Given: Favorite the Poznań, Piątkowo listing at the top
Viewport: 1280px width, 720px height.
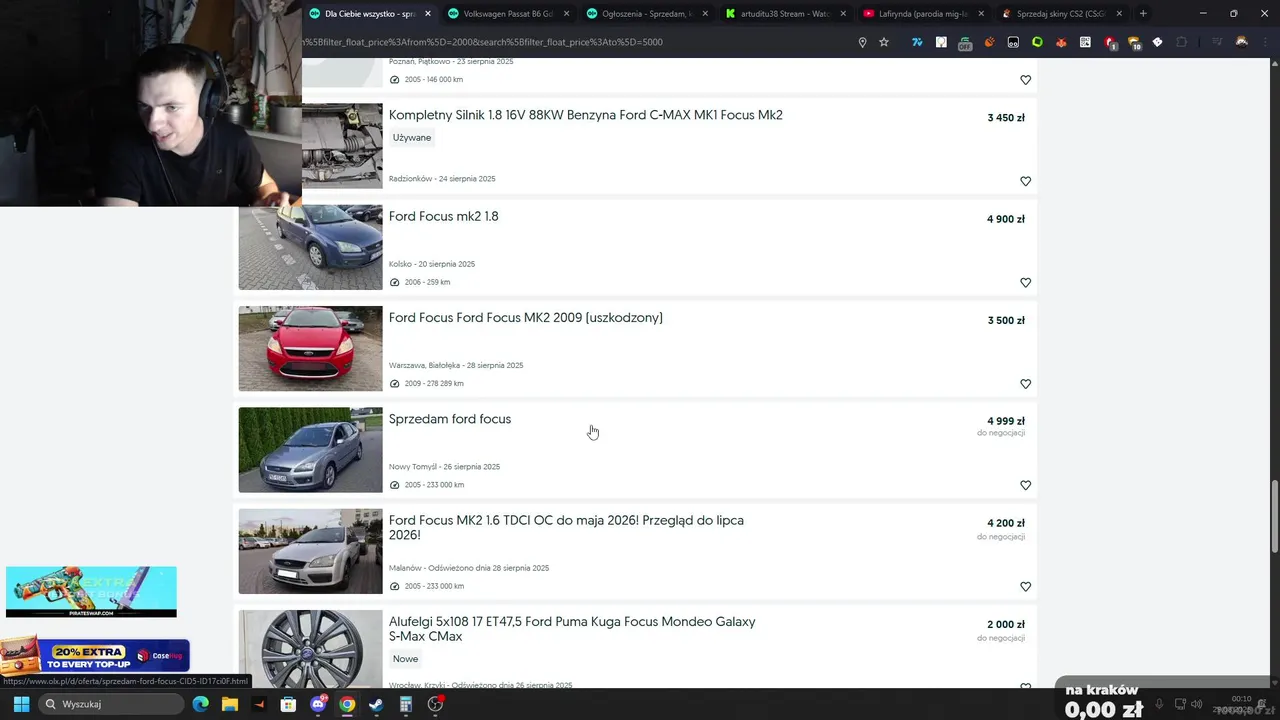Looking at the screenshot, I should tap(1025, 80).
